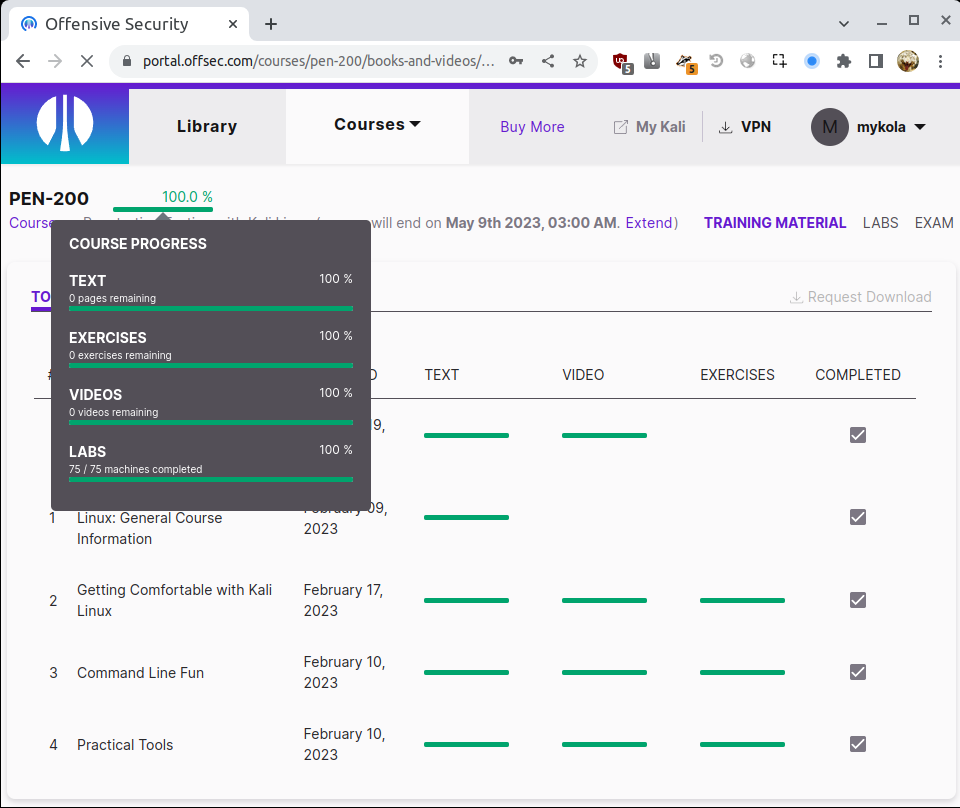Click the LABS progress bar in Course Progress popup
The height and width of the screenshot is (808, 960).
211,479
